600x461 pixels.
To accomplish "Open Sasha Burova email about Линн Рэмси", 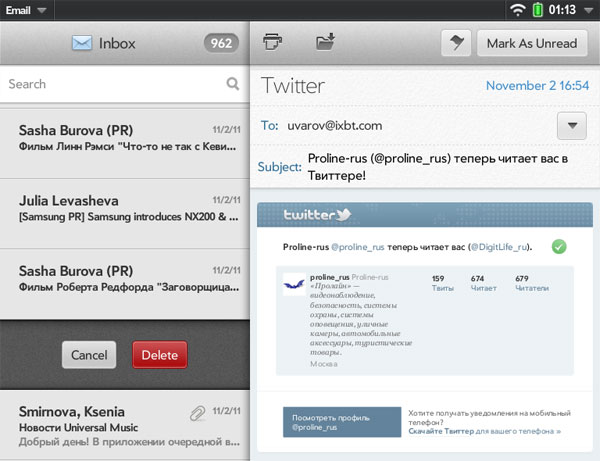I will (125, 144).
